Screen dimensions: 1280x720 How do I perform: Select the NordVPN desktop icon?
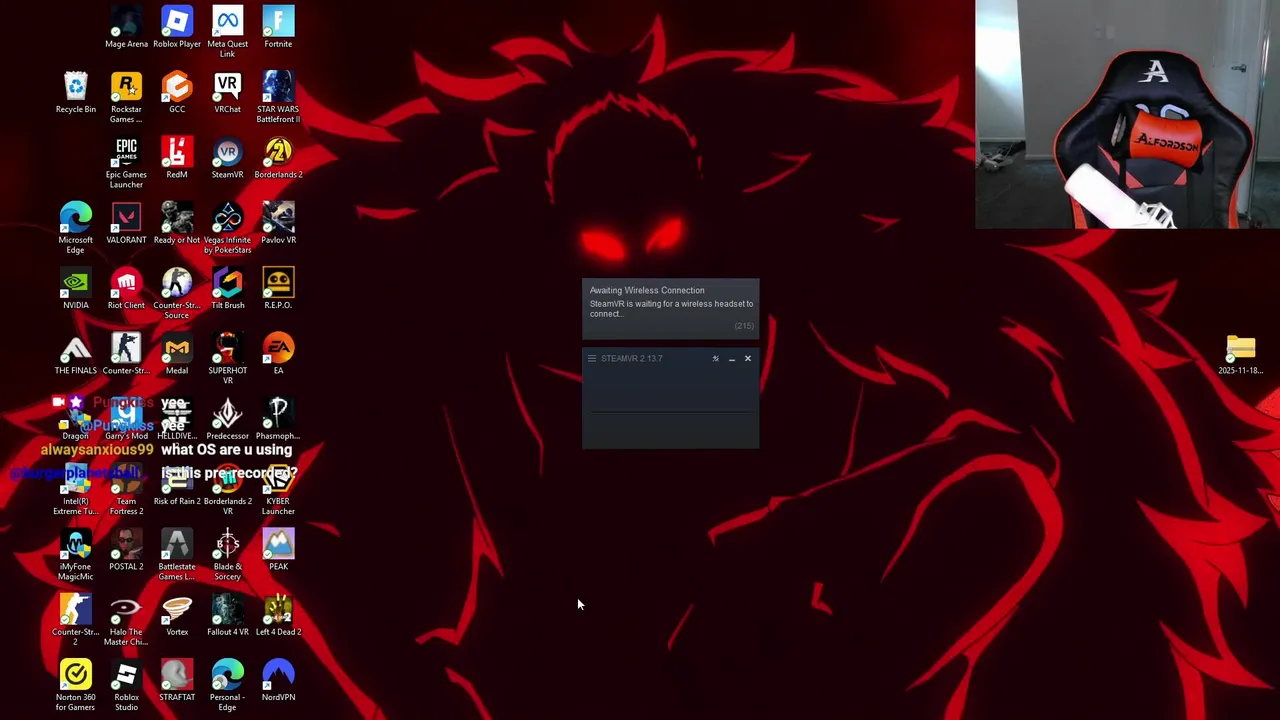pyautogui.click(x=278, y=681)
